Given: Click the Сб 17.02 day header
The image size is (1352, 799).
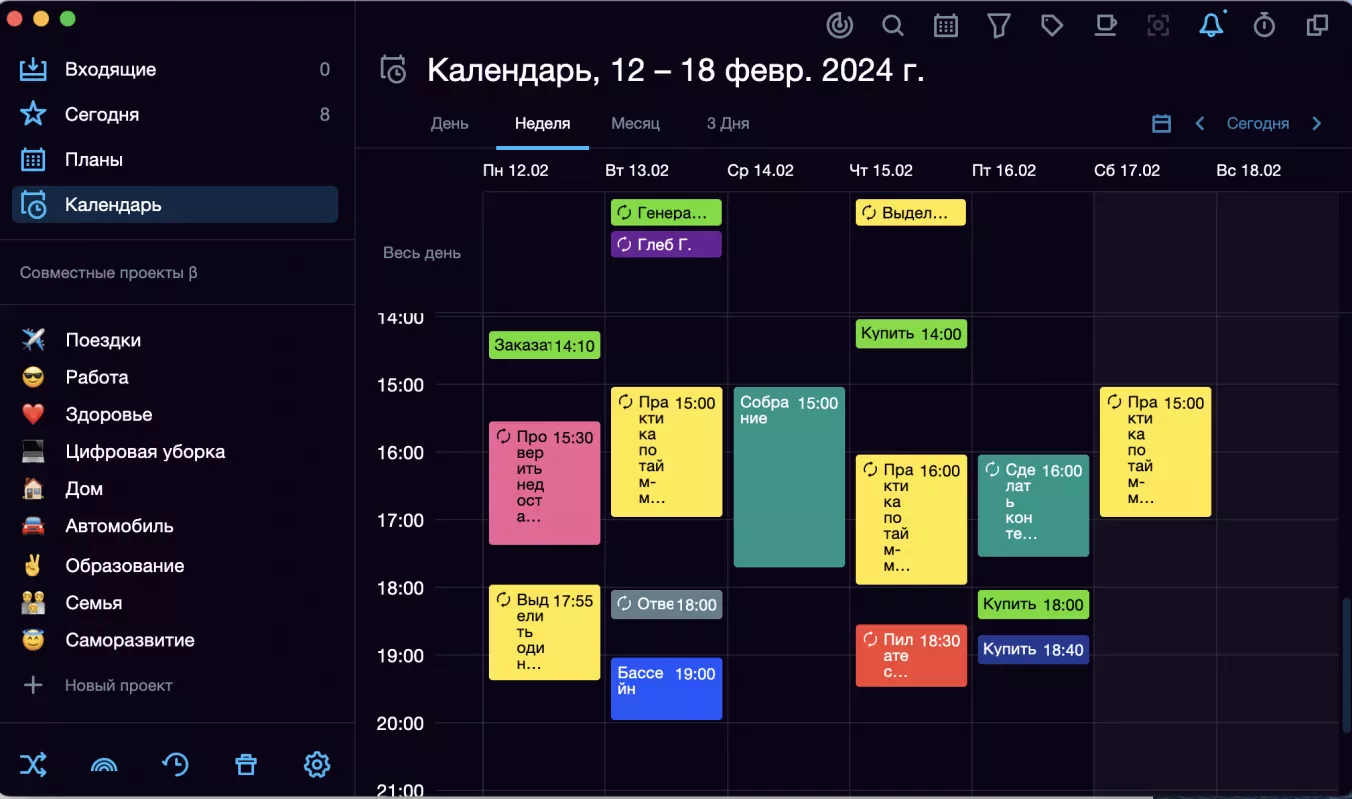Looking at the screenshot, I should [1127, 171].
